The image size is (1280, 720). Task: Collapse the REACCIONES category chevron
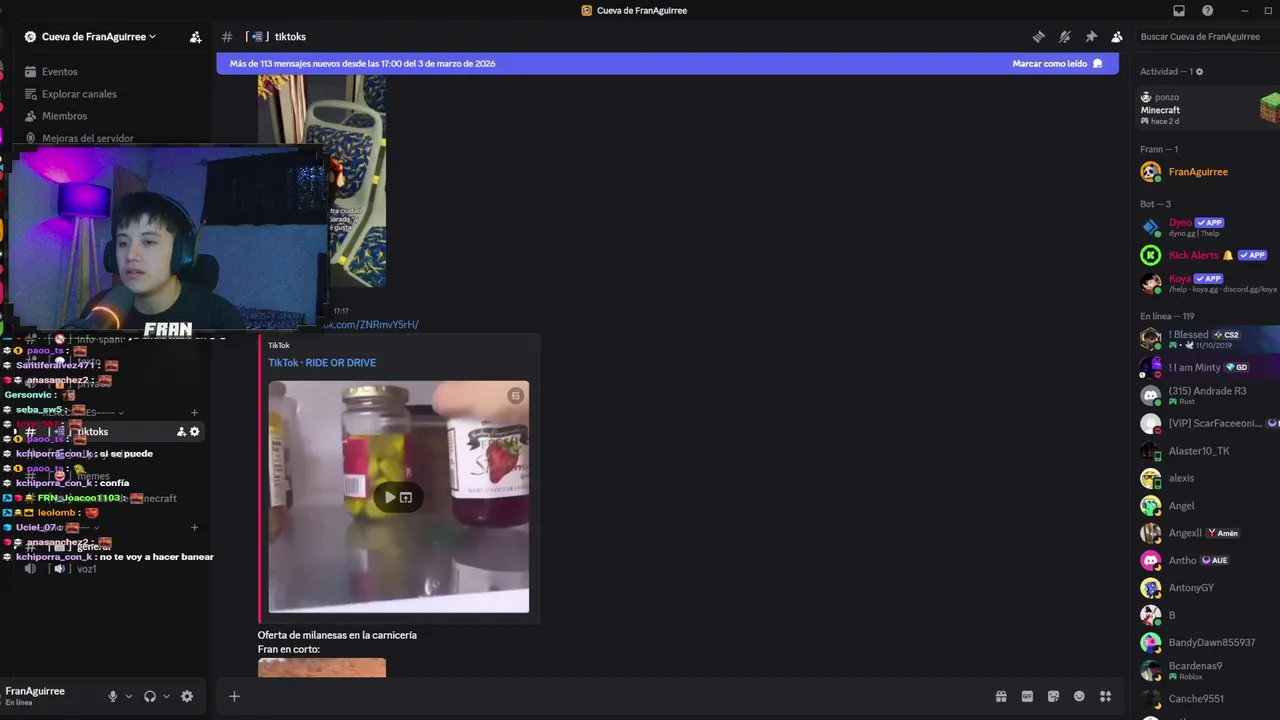tap(121, 412)
